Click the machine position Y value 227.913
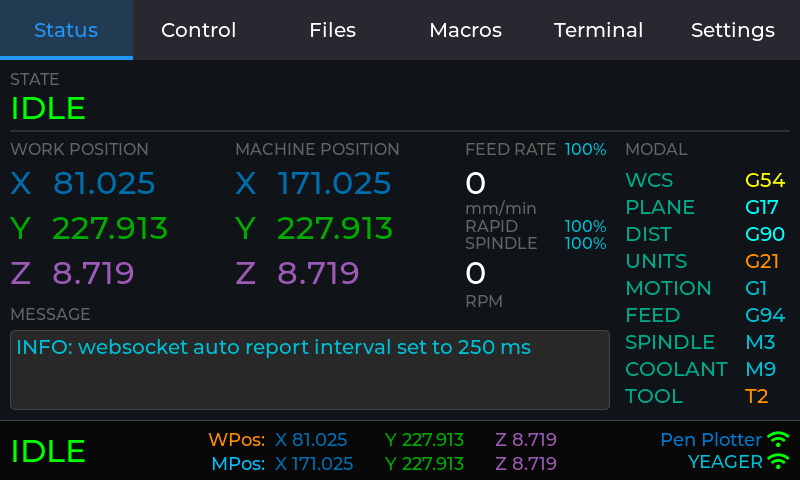Screen dimensions: 800x480 tap(334, 229)
